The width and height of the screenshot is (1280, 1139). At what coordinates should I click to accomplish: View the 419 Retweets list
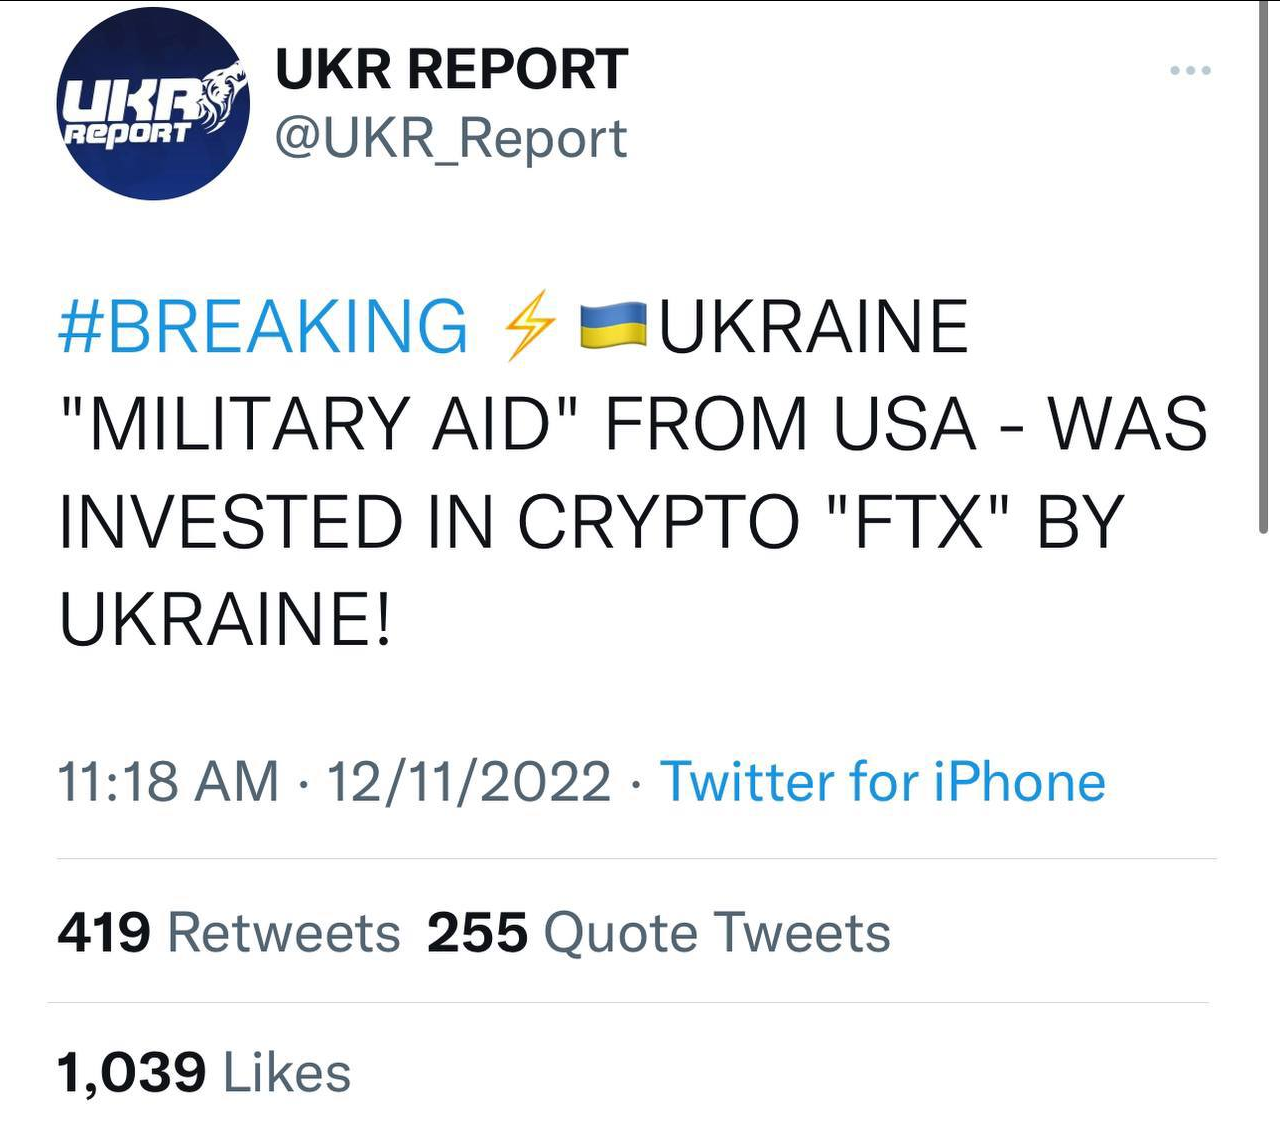coord(229,933)
